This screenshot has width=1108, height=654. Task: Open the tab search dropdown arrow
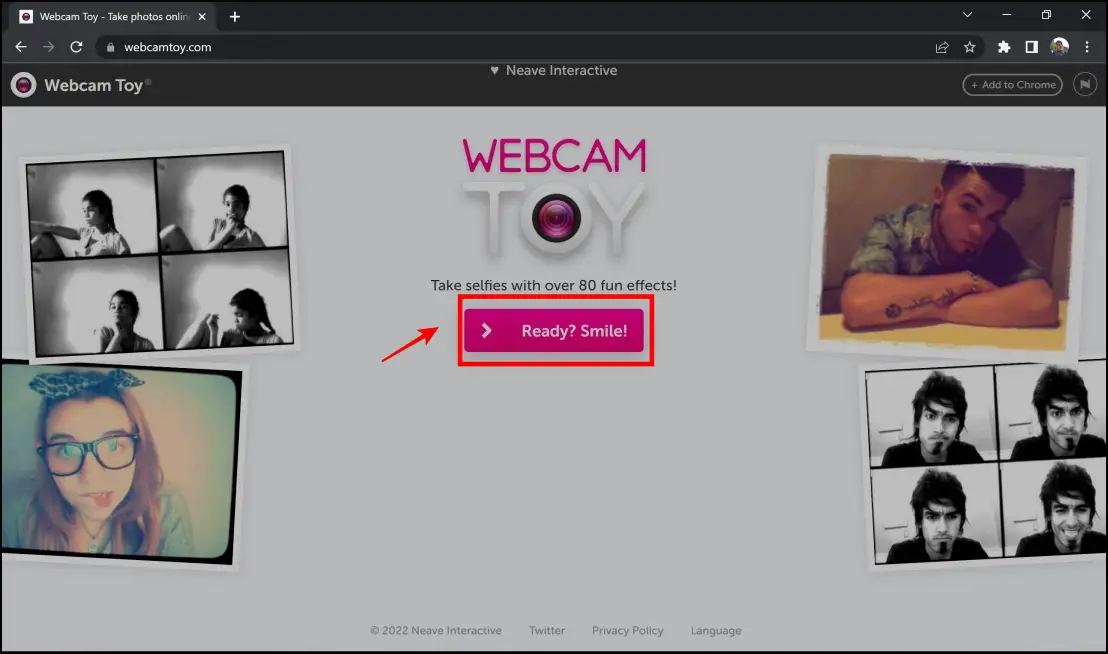pyautogui.click(x=967, y=15)
